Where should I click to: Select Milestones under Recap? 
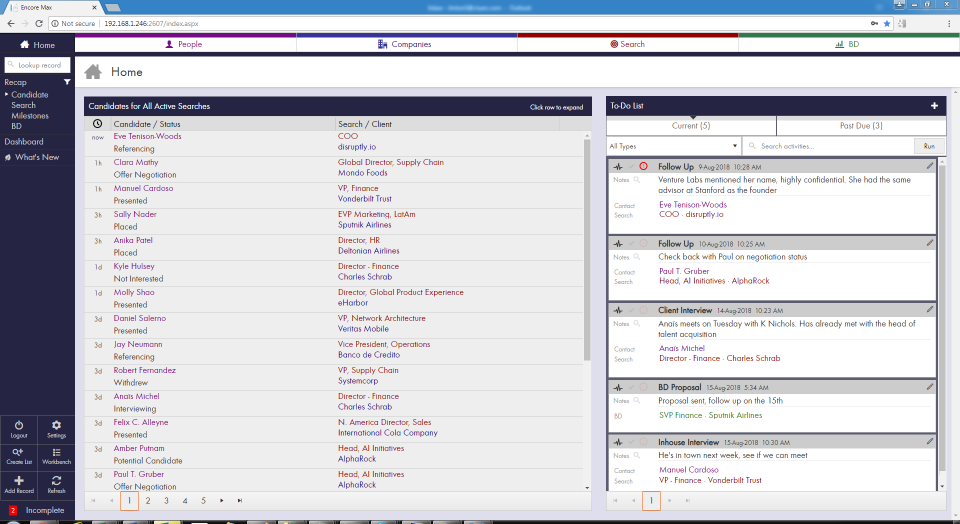[29, 116]
